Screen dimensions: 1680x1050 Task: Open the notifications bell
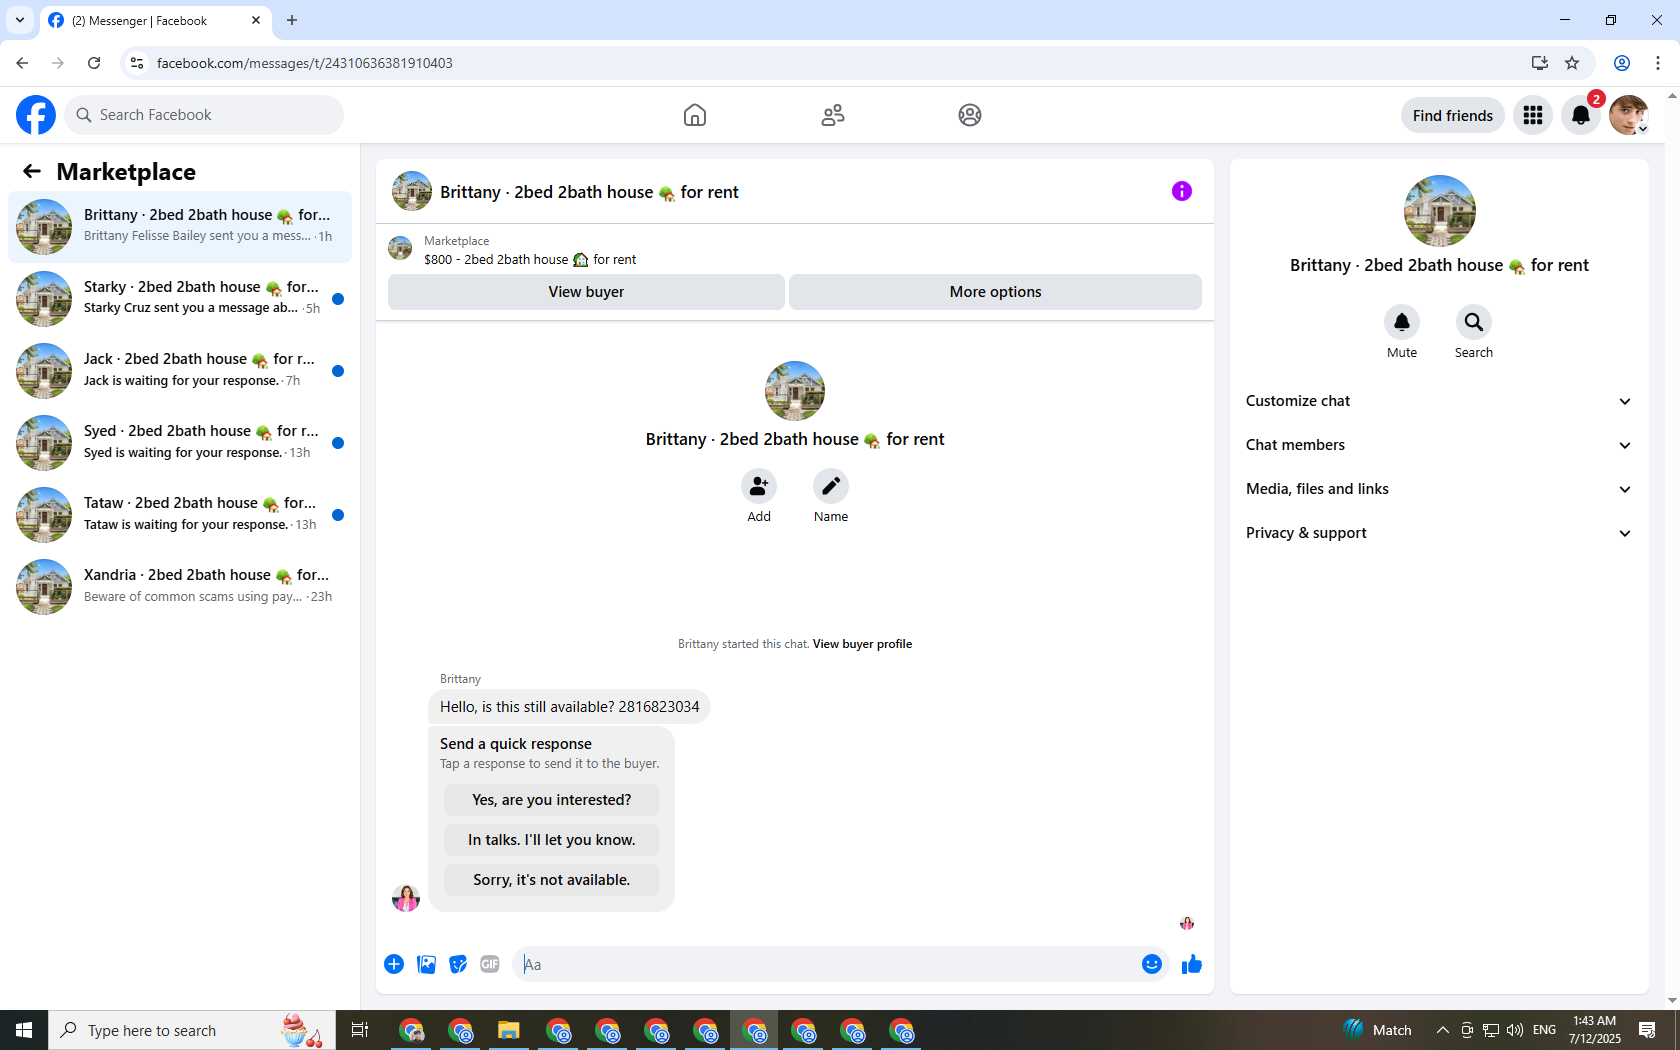1581,115
